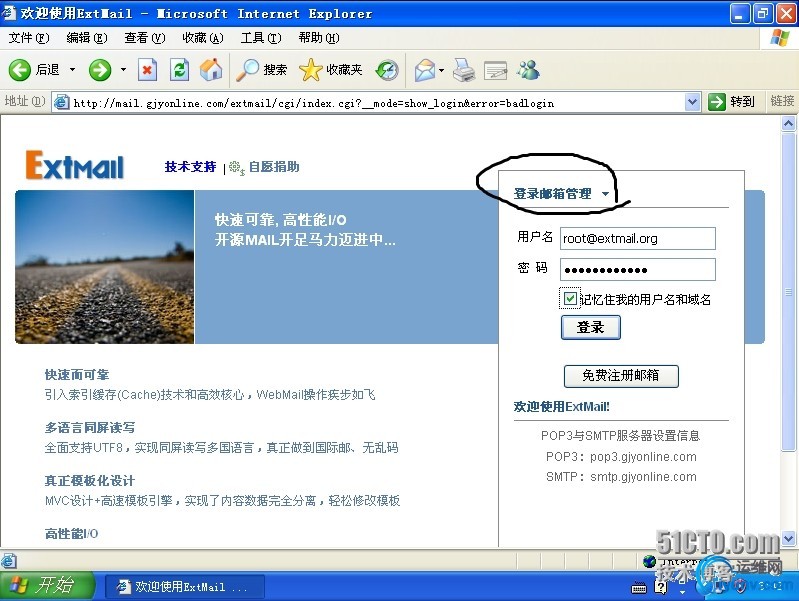Click the address bar URL field
This screenshot has width=799, height=601.
click(x=377, y=102)
